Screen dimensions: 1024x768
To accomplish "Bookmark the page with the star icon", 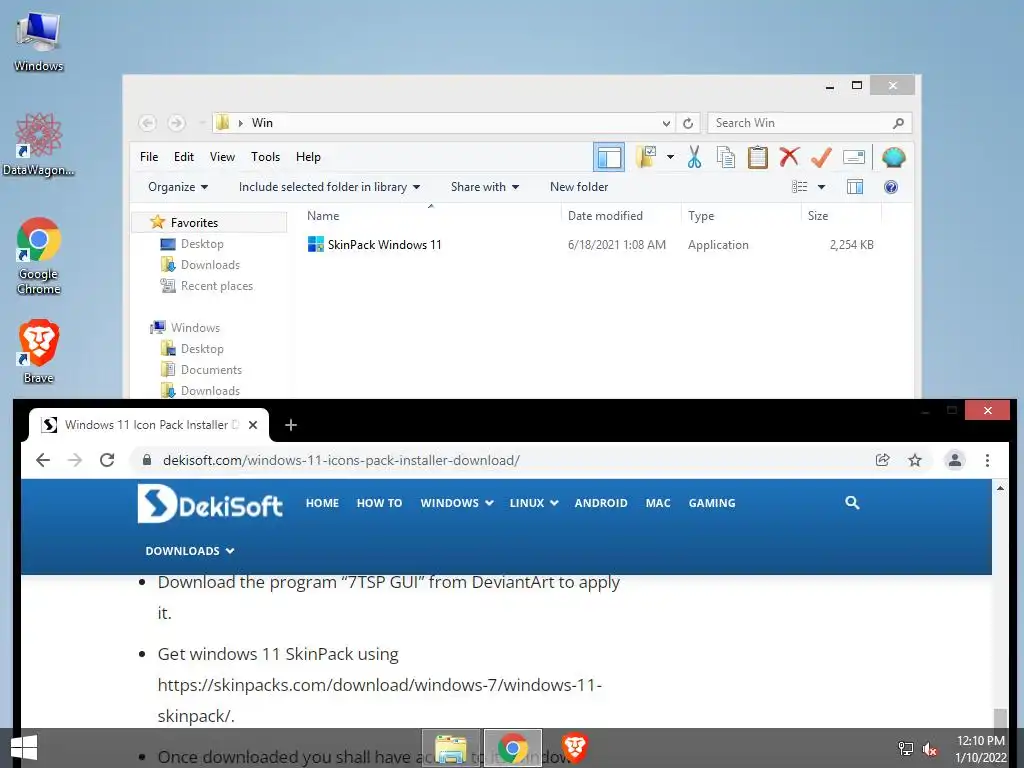I will 915,460.
